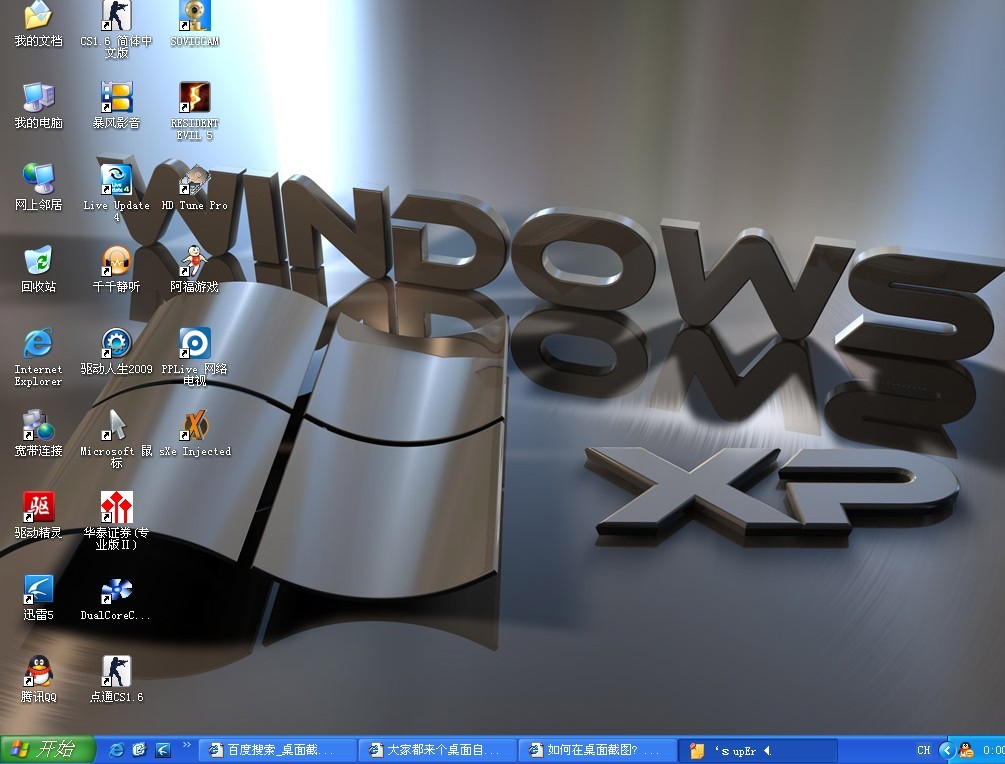The height and width of the screenshot is (764, 1005).
Task: Click the SOVIGCAM webcam shortcut
Action: (x=195, y=24)
